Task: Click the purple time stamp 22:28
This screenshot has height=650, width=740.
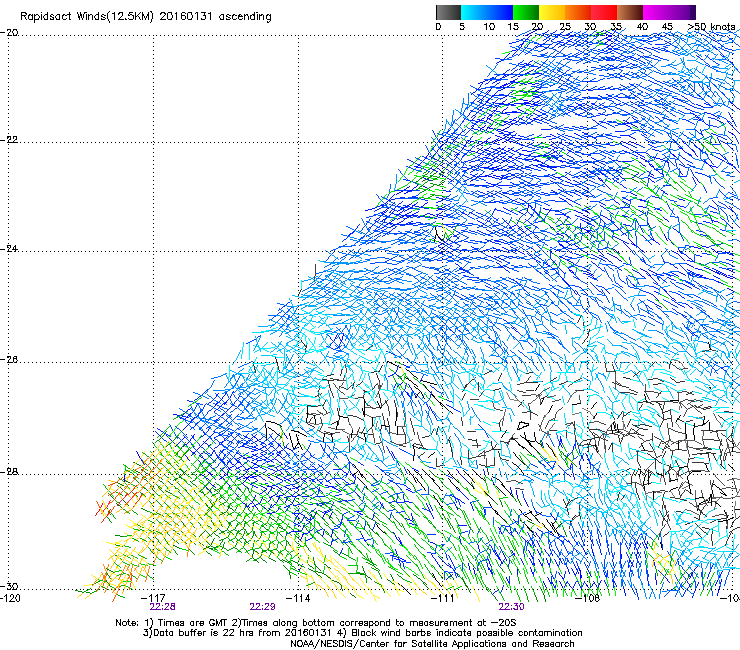Action: (162, 607)
